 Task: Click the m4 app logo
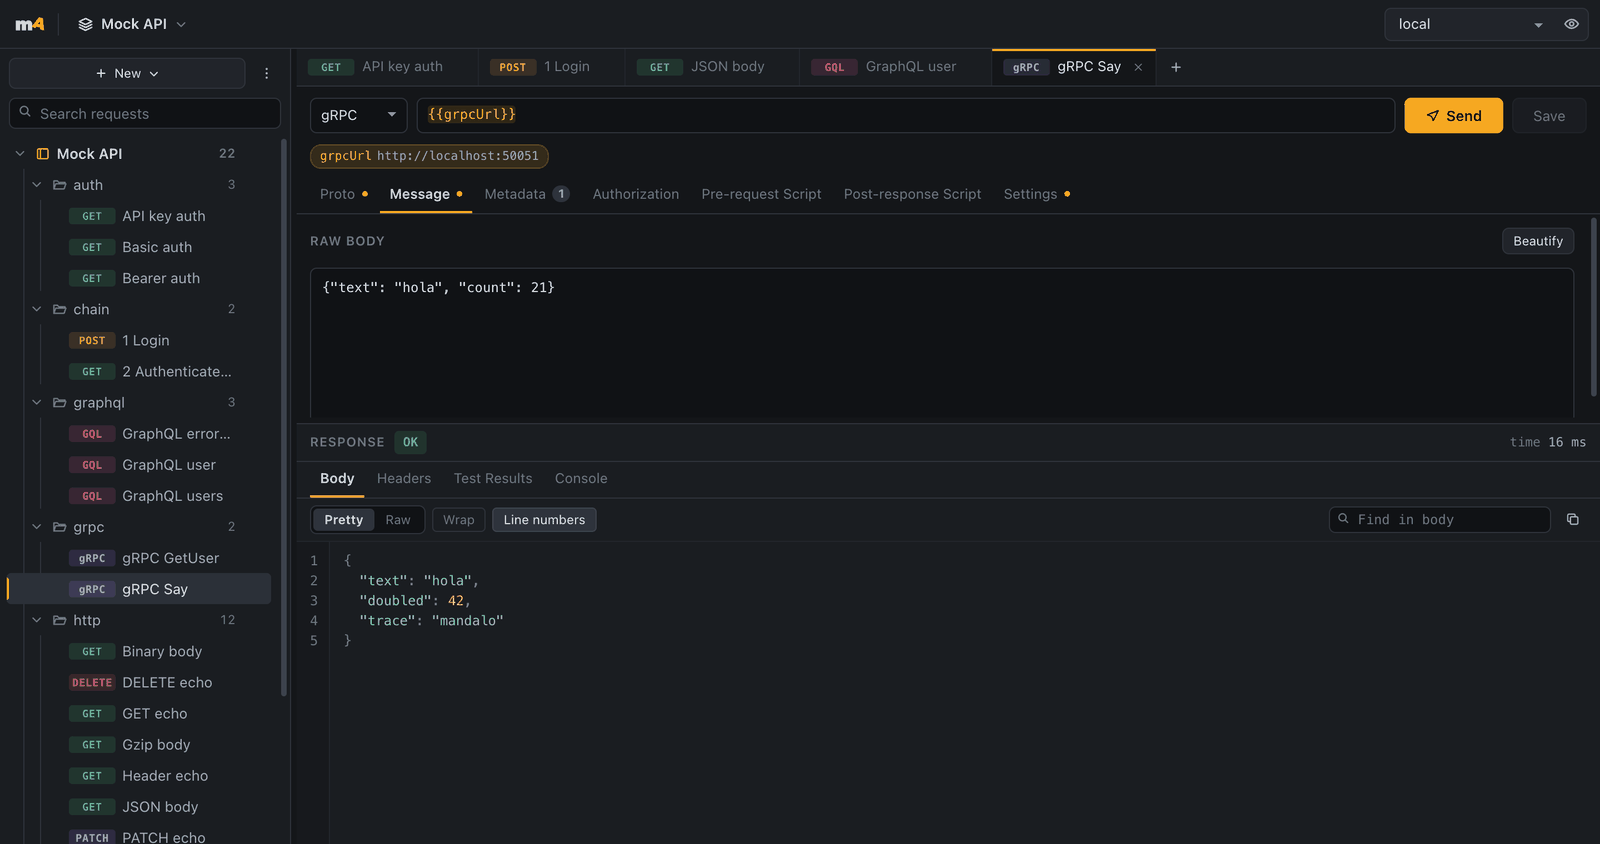tap(30, 24)
